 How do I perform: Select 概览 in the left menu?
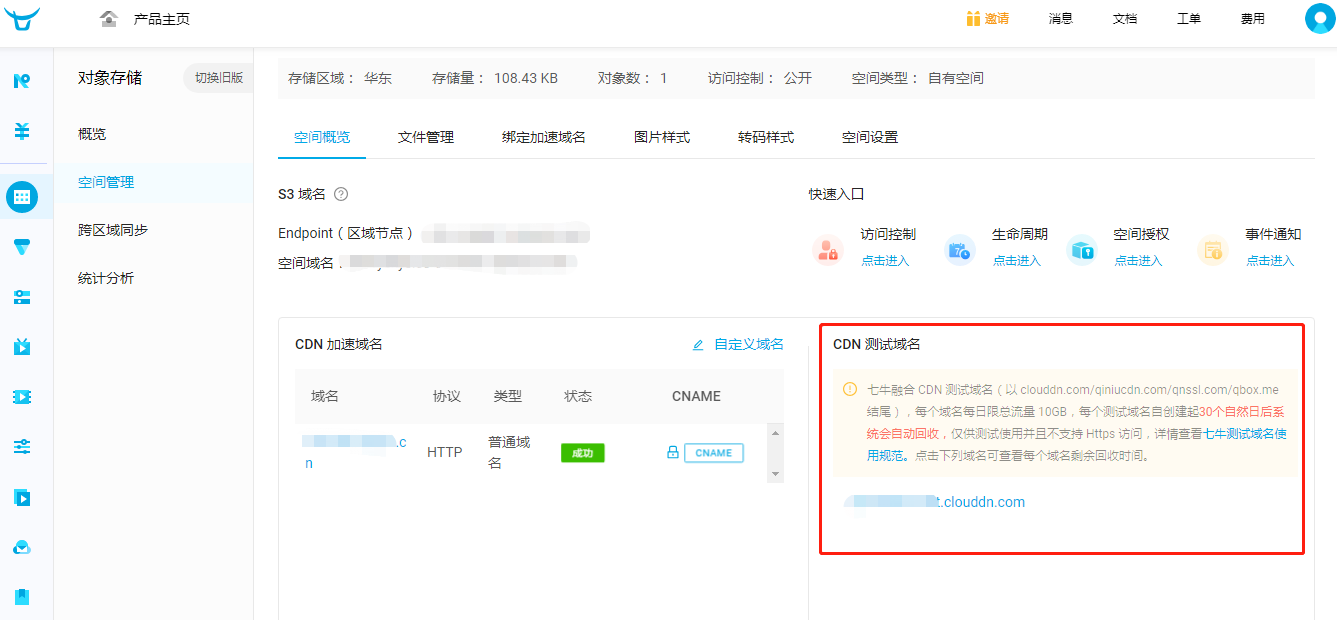(92, 134)
